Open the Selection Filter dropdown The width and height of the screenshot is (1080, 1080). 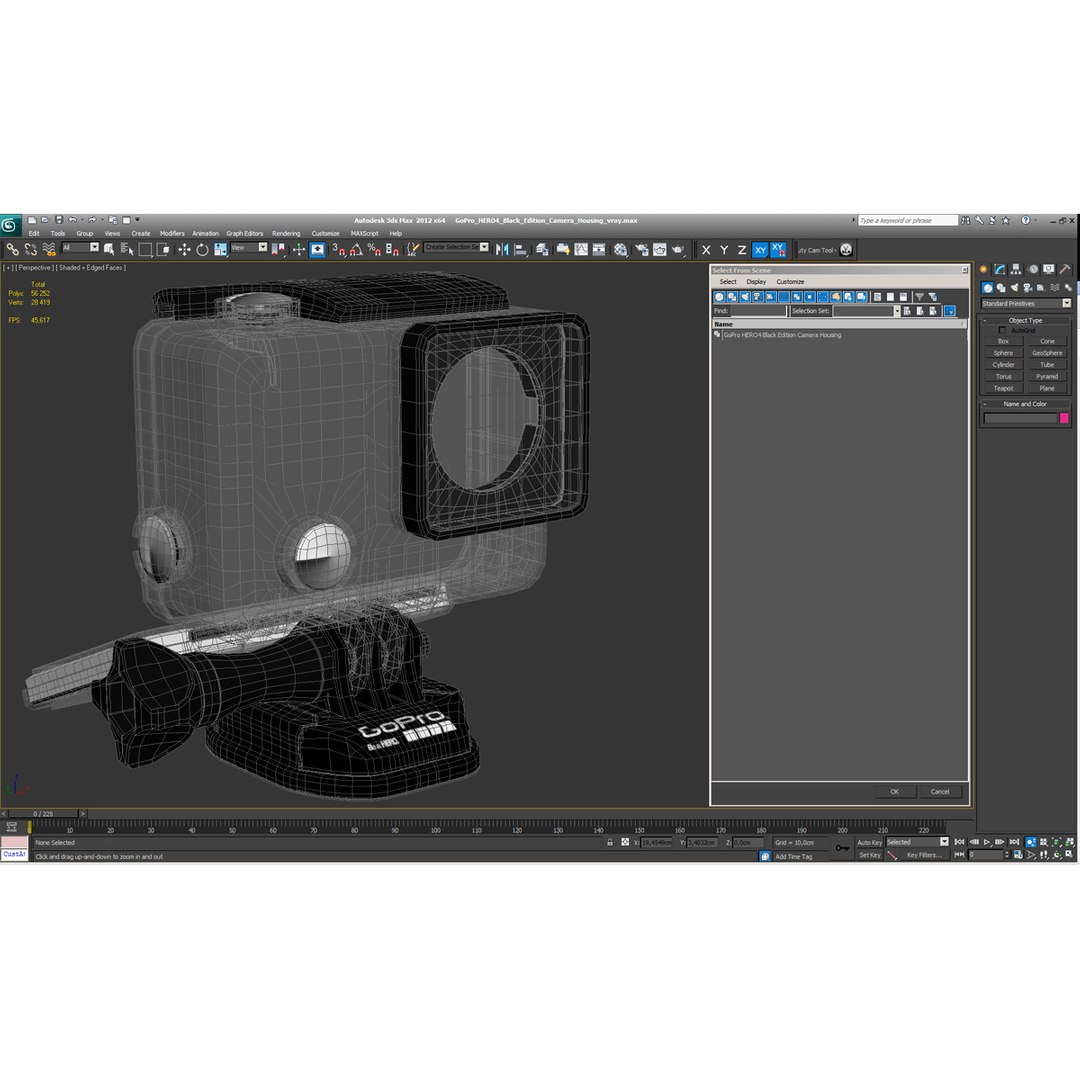pyautogui.click(x=81, y=247)
